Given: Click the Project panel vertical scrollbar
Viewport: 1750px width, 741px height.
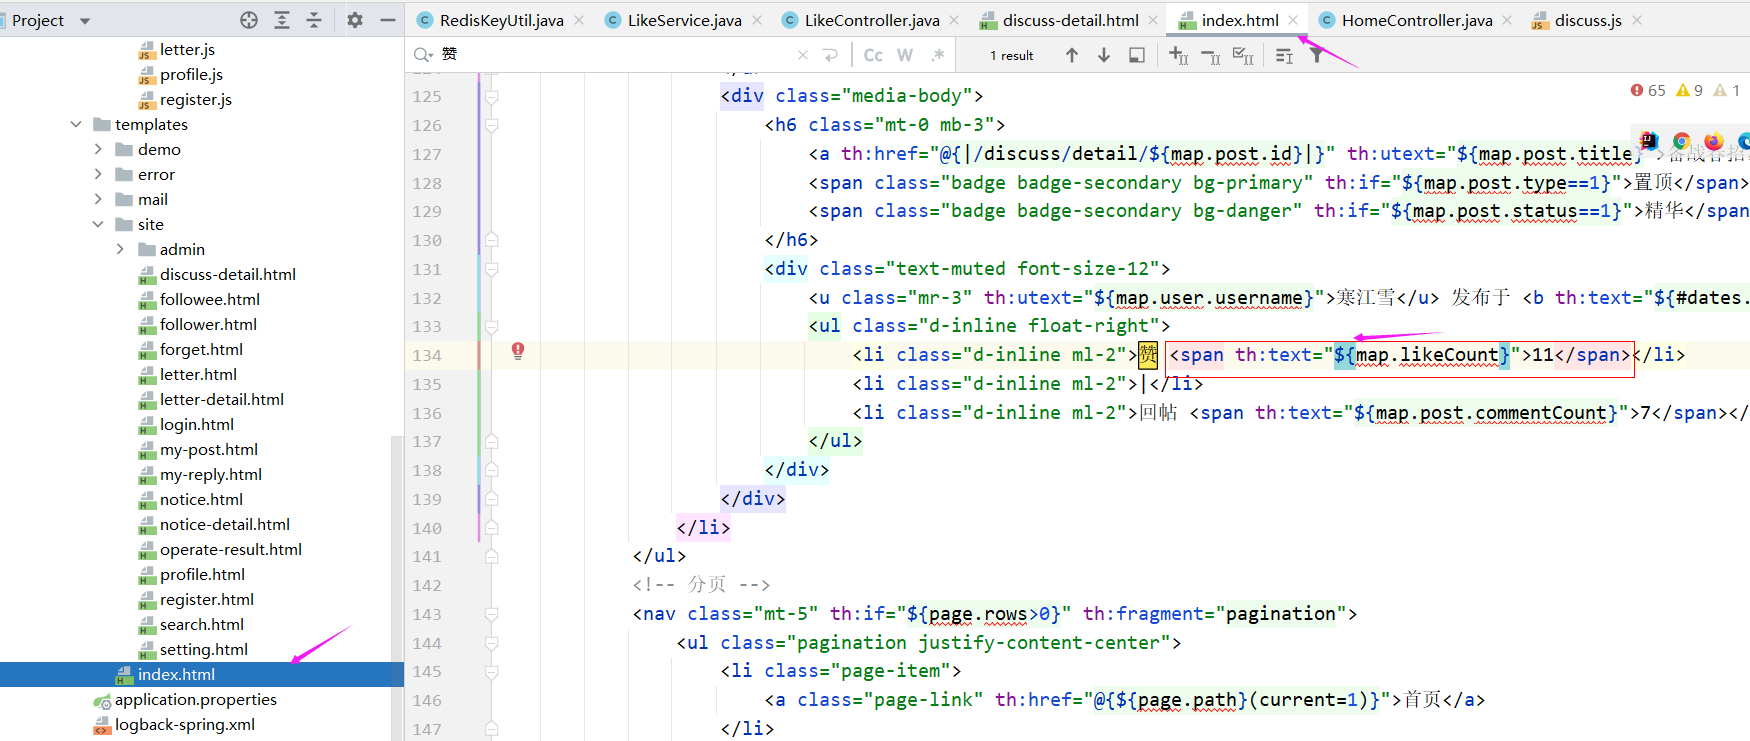Looking at the screenshot, I should 397,588.
